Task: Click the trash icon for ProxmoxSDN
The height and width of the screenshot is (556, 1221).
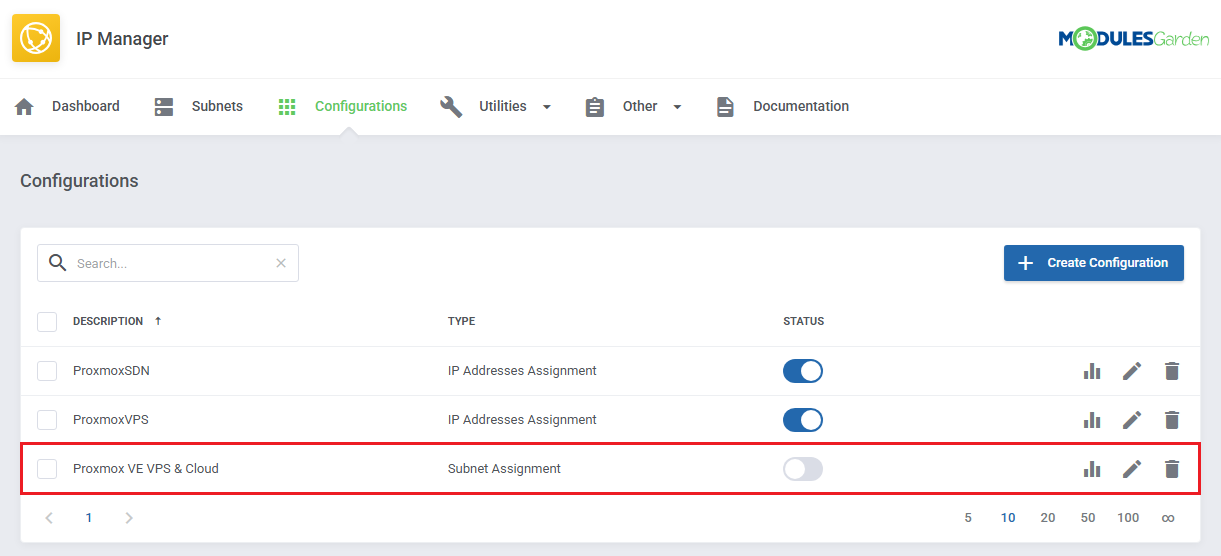Action: click(x=1172, y=371)
